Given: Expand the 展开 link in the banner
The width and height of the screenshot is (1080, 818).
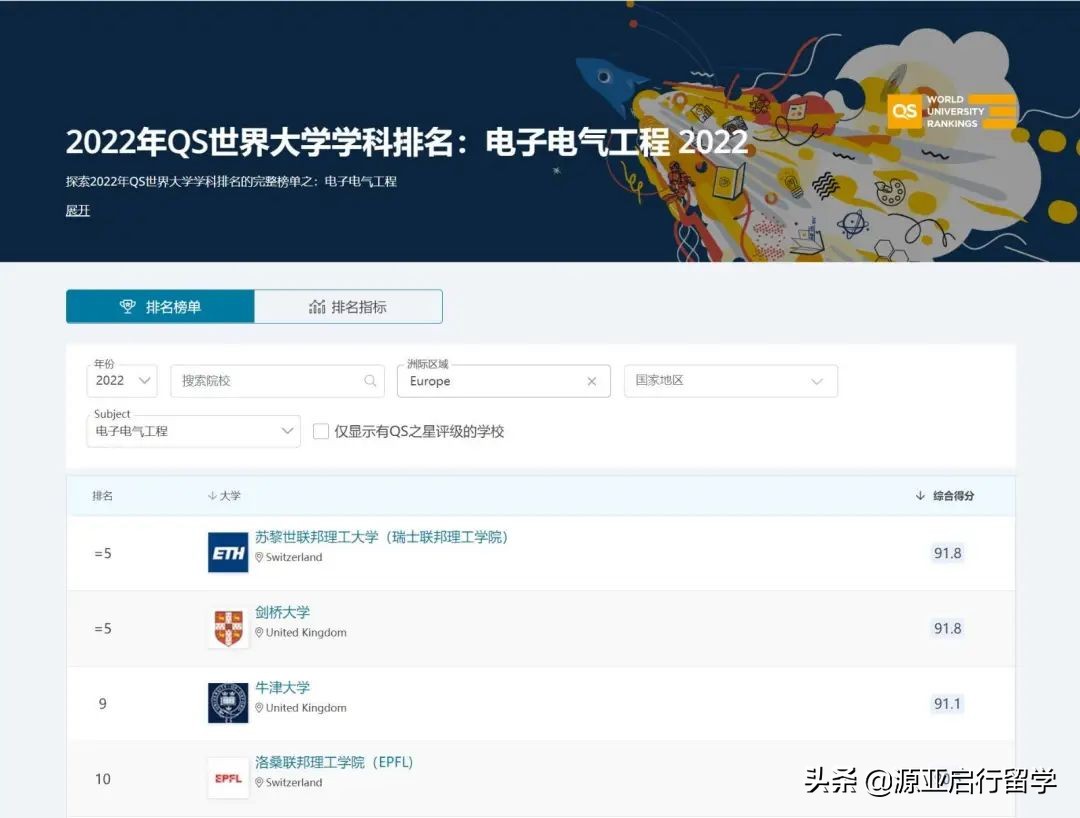Looking at the screenshot, I should 77,211.
